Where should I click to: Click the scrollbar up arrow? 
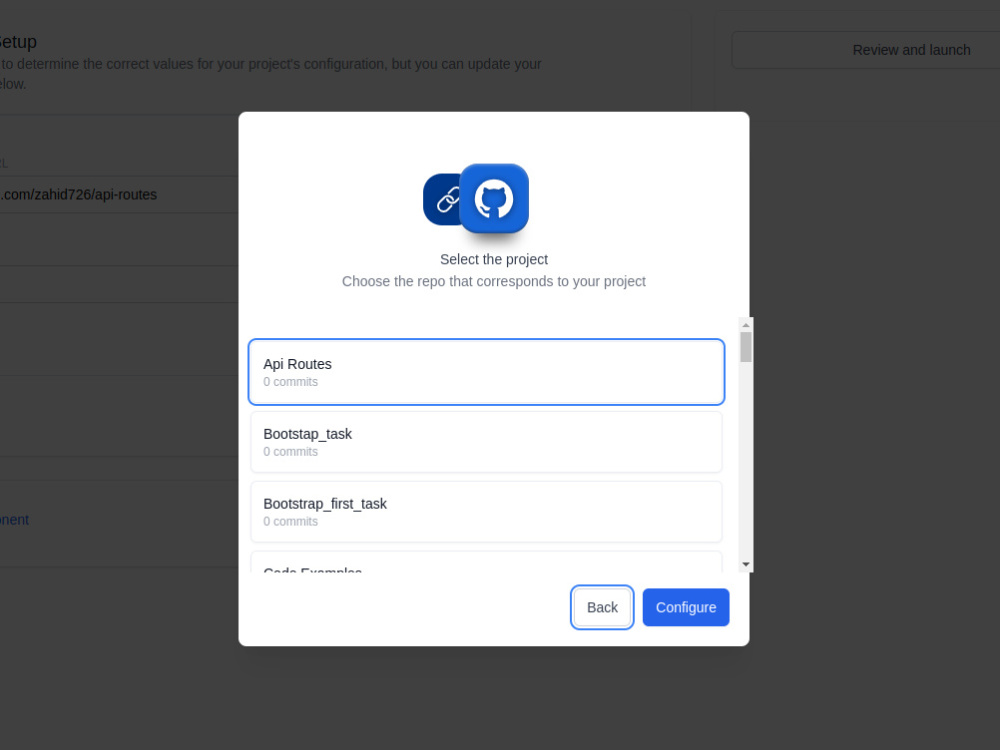(x=746, y=325)
